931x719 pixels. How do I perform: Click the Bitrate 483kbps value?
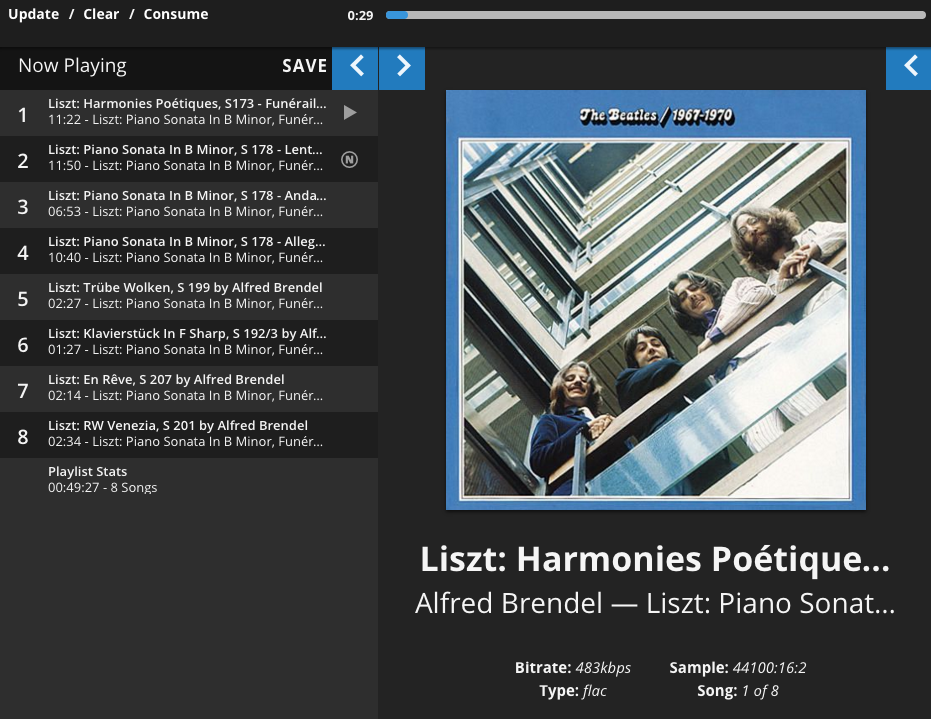click(x=603, y=668)
